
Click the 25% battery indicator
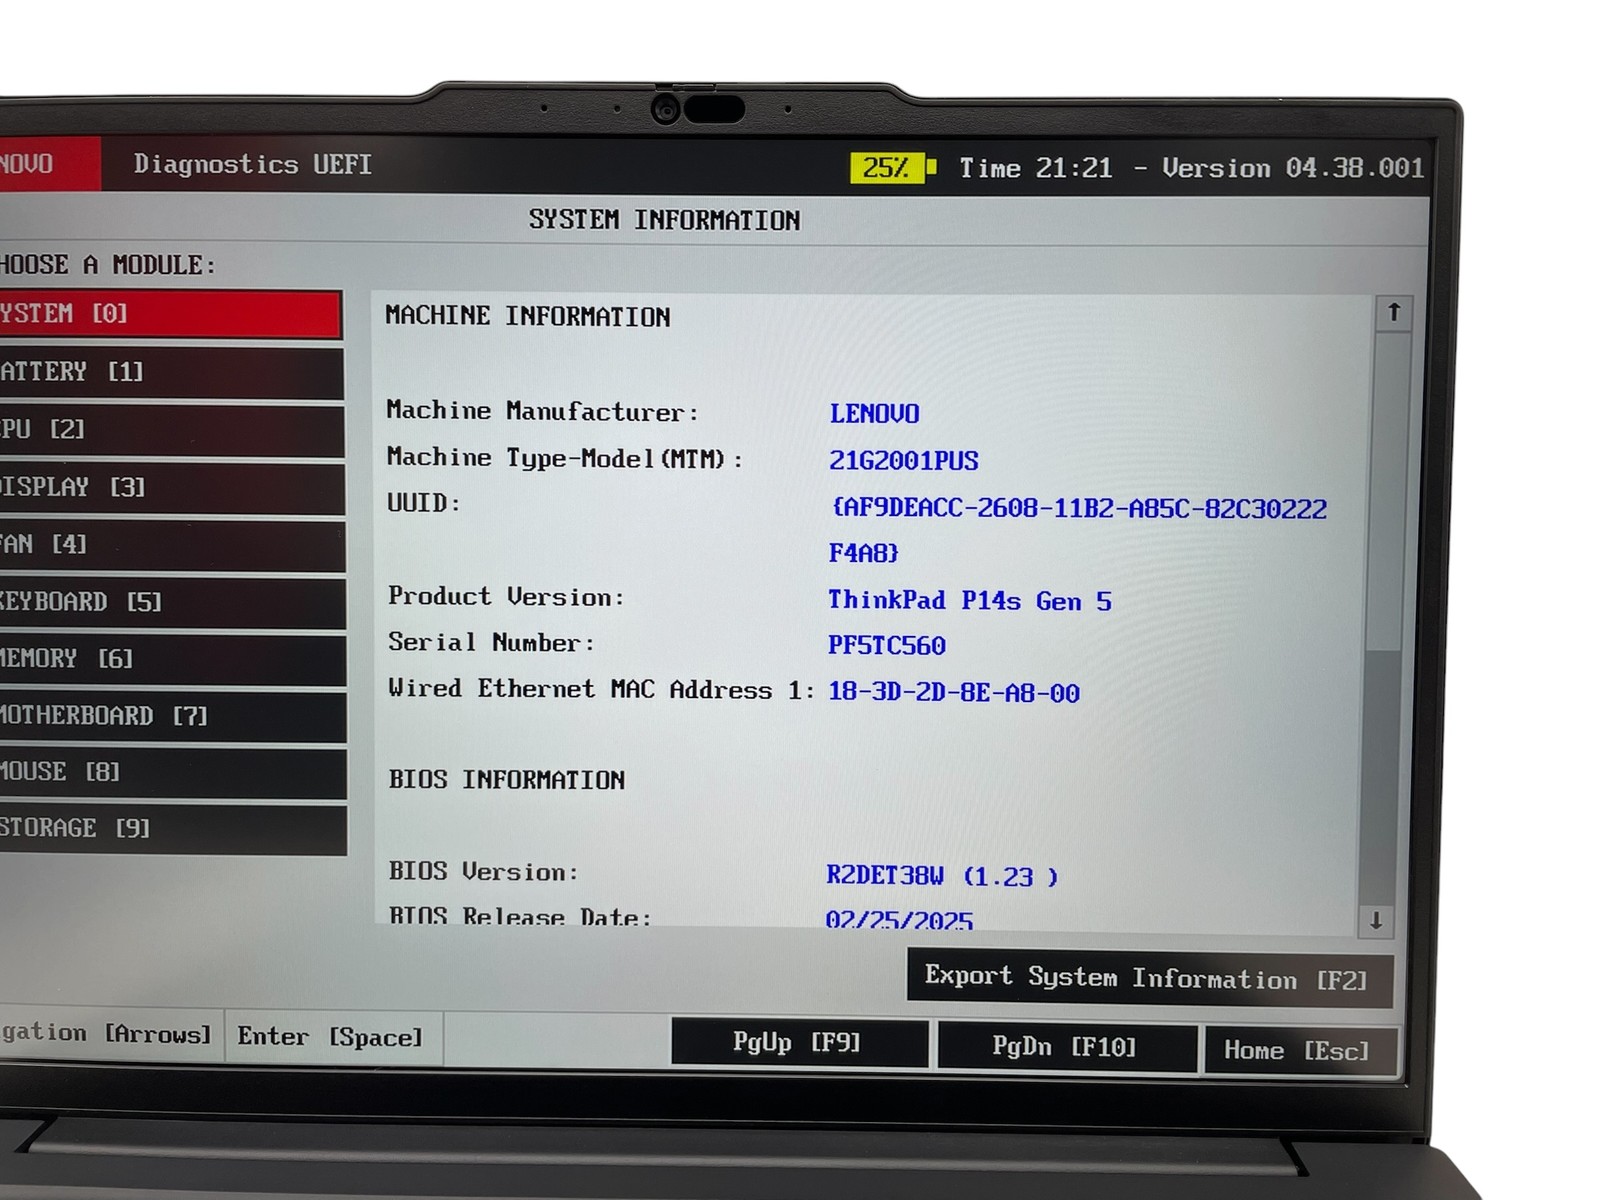[x=893, y=167]
